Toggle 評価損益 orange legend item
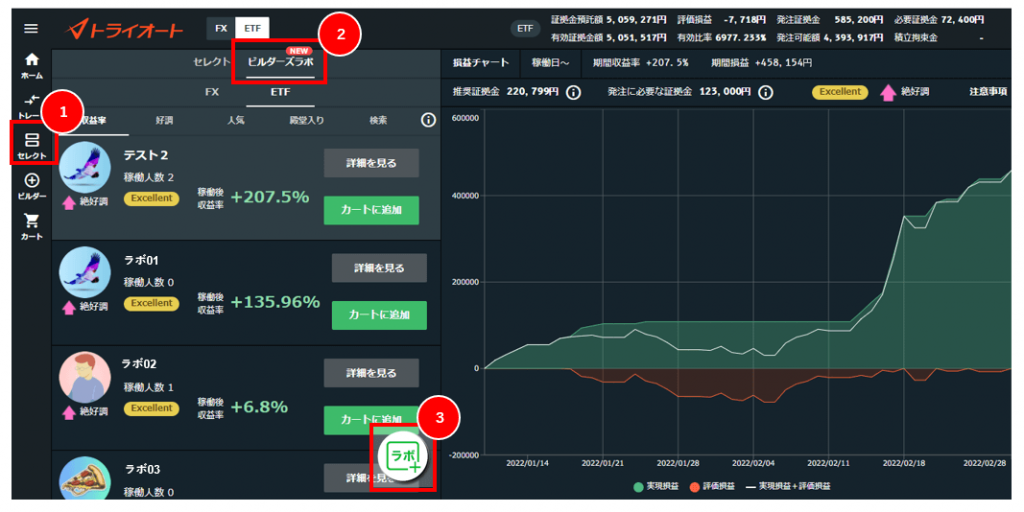Image resolution: width=1024 pixels, height=512 pixels. (712, 487)
